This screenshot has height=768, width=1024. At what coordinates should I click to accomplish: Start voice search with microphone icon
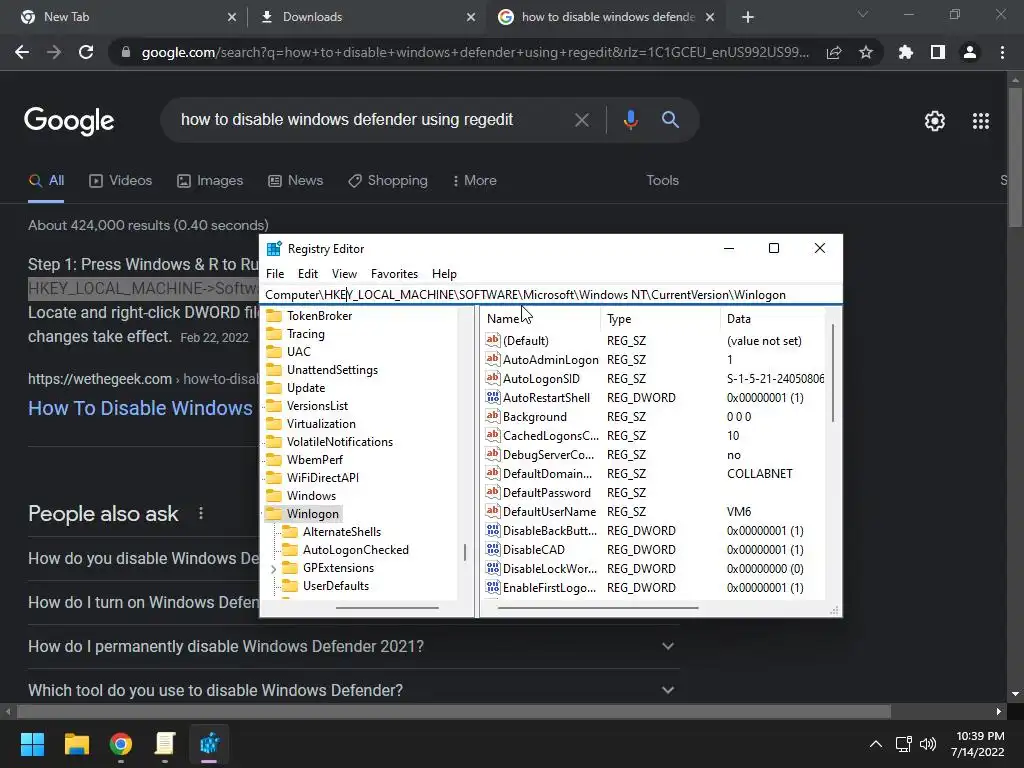click(630, 120)
